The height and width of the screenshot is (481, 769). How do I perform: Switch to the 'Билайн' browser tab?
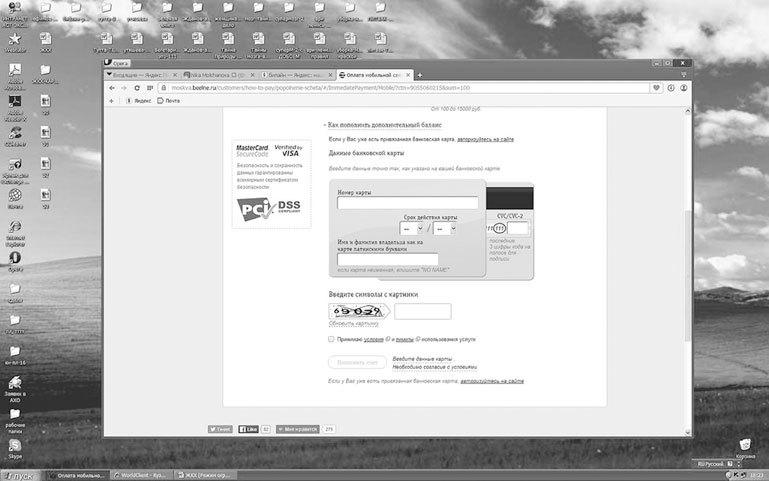click(295, 75)
